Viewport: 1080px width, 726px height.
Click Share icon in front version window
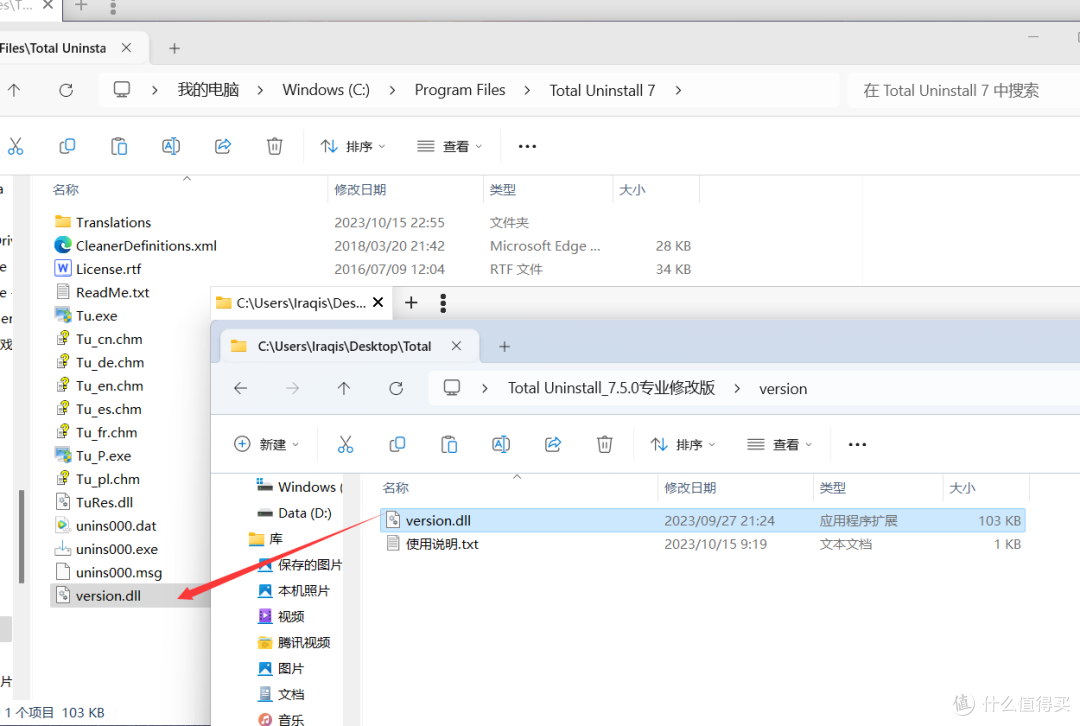(x=553, y=444)
